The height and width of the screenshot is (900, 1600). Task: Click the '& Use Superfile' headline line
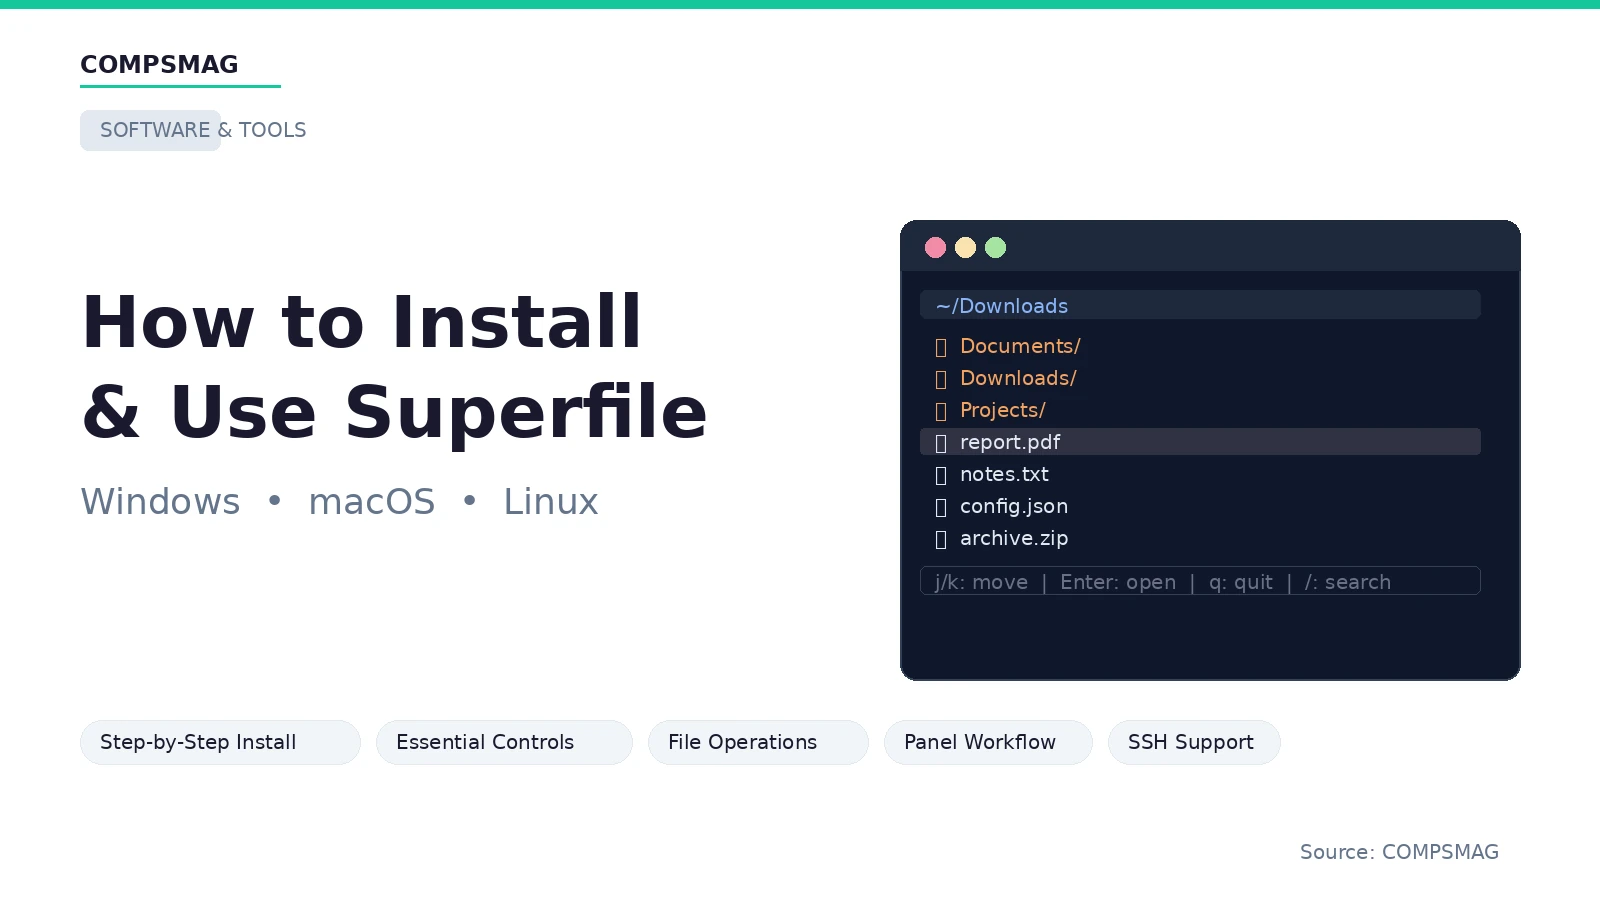point(395,412)
